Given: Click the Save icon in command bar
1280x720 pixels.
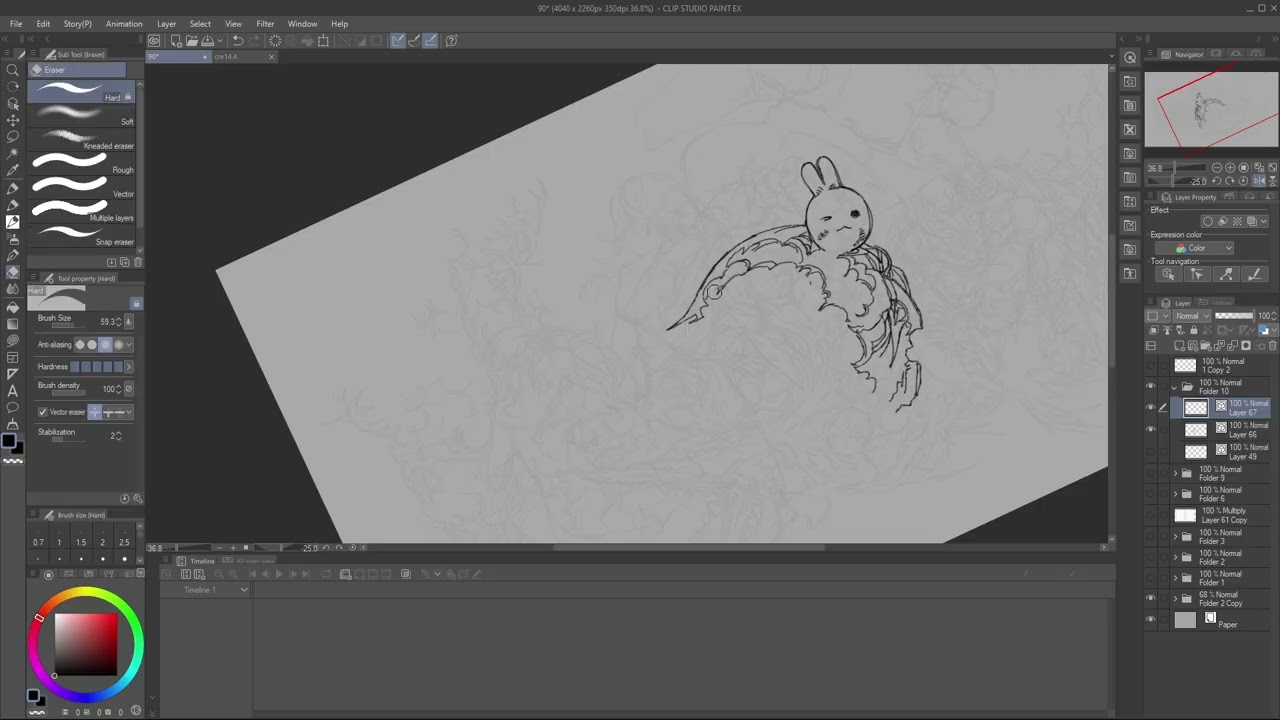Looking at the screenshot, I should tap(207, 41).
